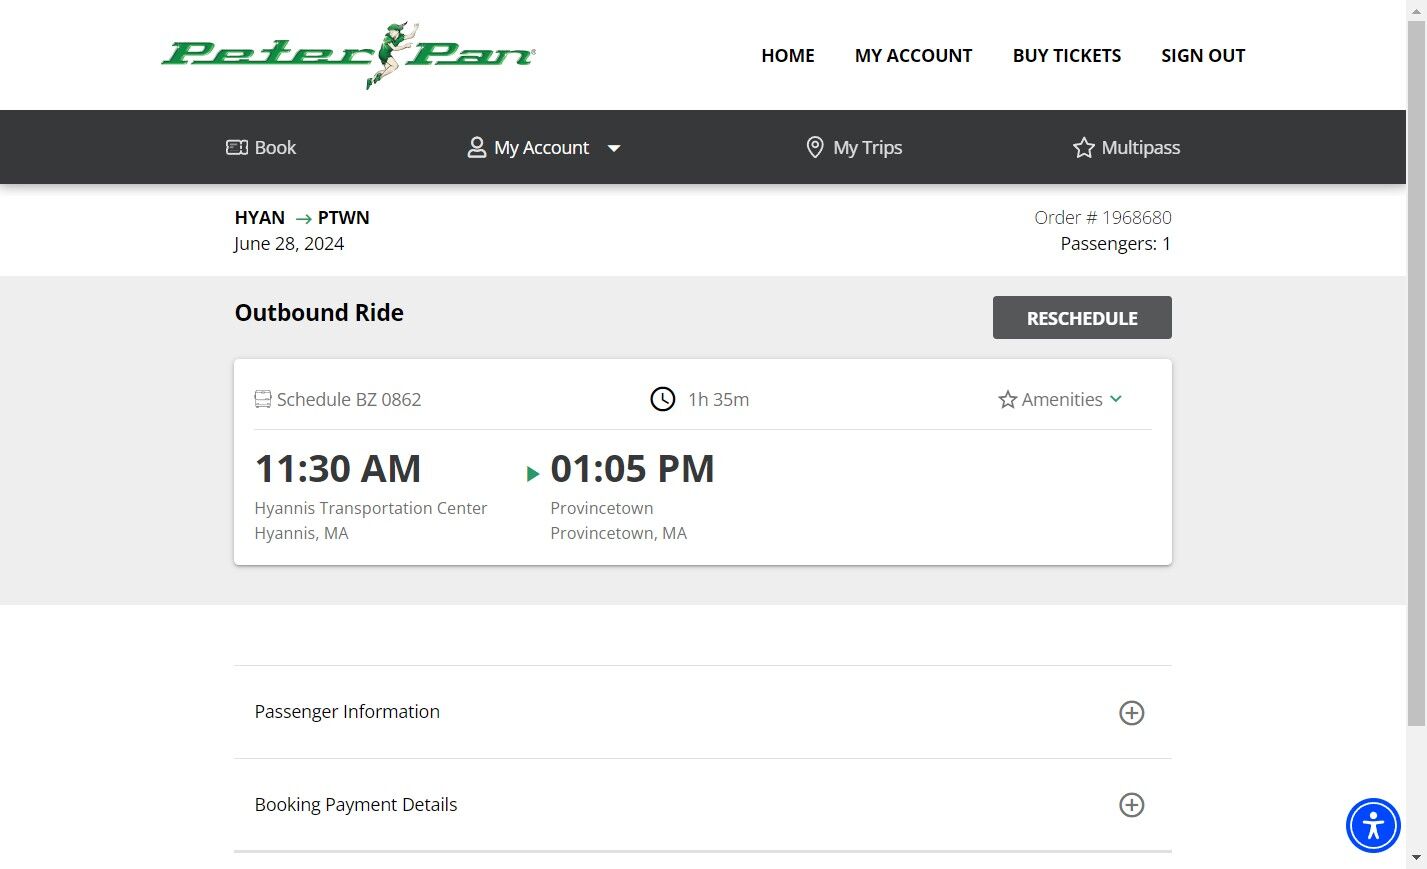Expand Booking Payment Details plus icon
The image size is (1427, 869).
coord(1131,805)
